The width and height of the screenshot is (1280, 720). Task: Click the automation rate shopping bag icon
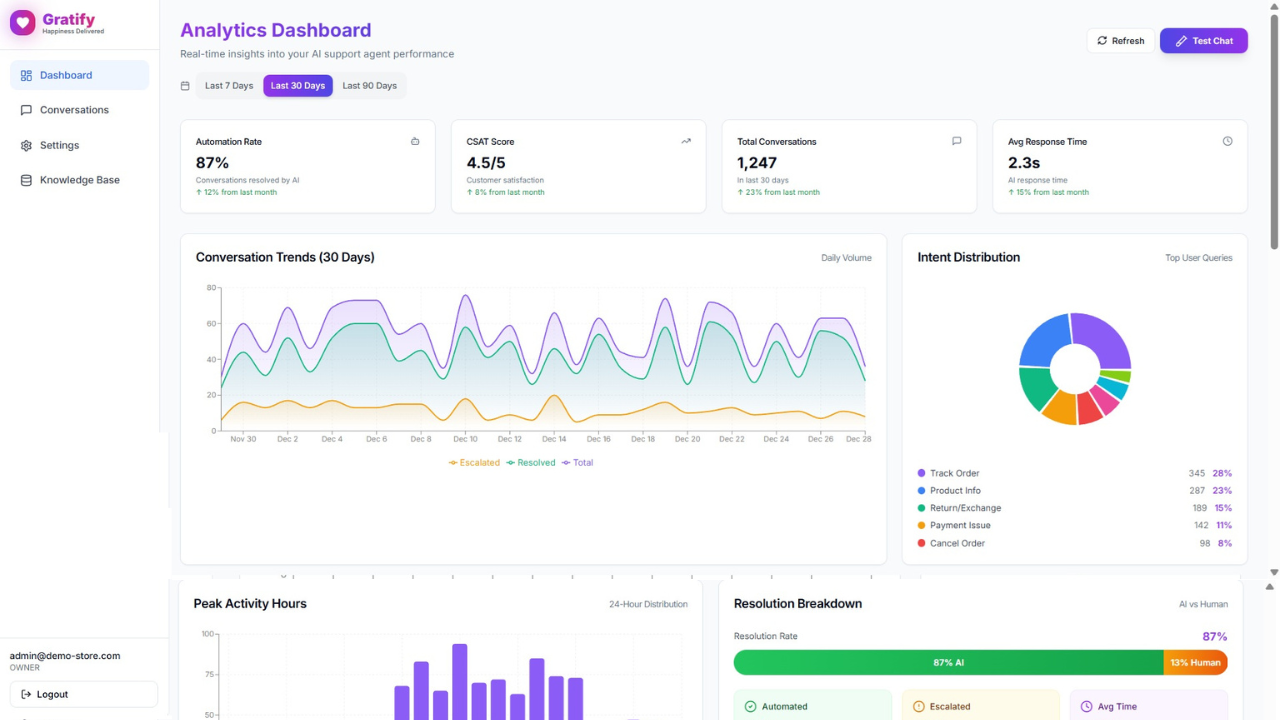tap(415, 141)
